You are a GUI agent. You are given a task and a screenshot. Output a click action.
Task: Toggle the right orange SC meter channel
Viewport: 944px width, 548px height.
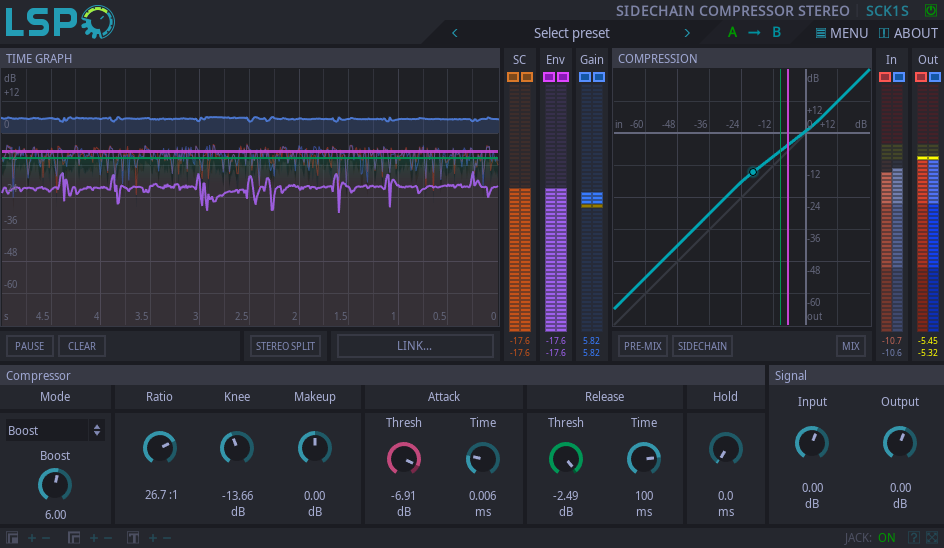coord(527,77)
